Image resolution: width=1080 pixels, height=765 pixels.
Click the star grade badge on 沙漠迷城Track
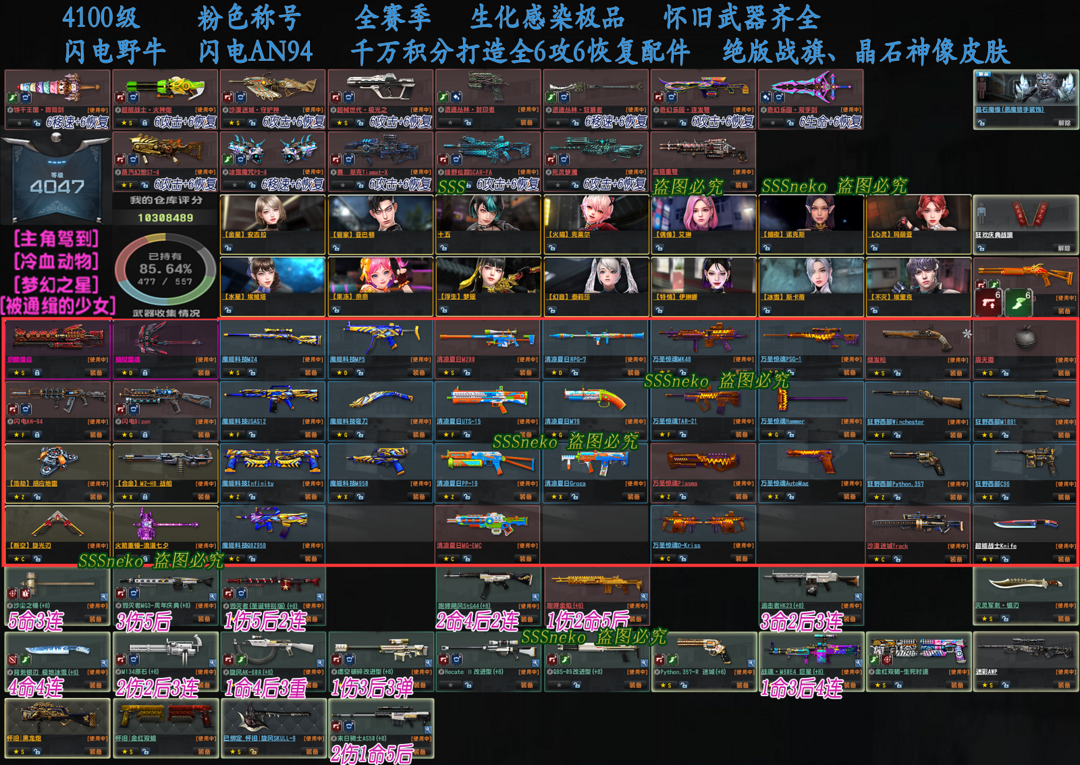coord(880,558)
